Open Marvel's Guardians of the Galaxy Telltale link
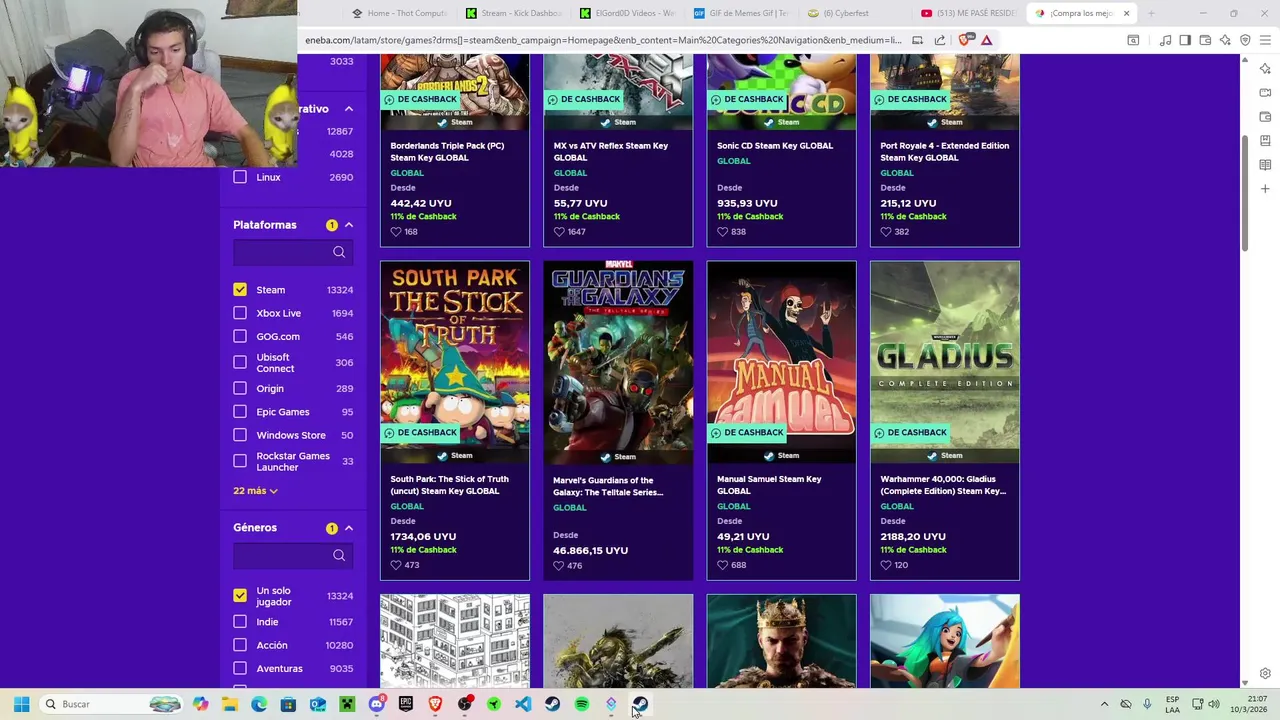The width and height of the screenshot is (1280, 720). click(x=608, y=486)
